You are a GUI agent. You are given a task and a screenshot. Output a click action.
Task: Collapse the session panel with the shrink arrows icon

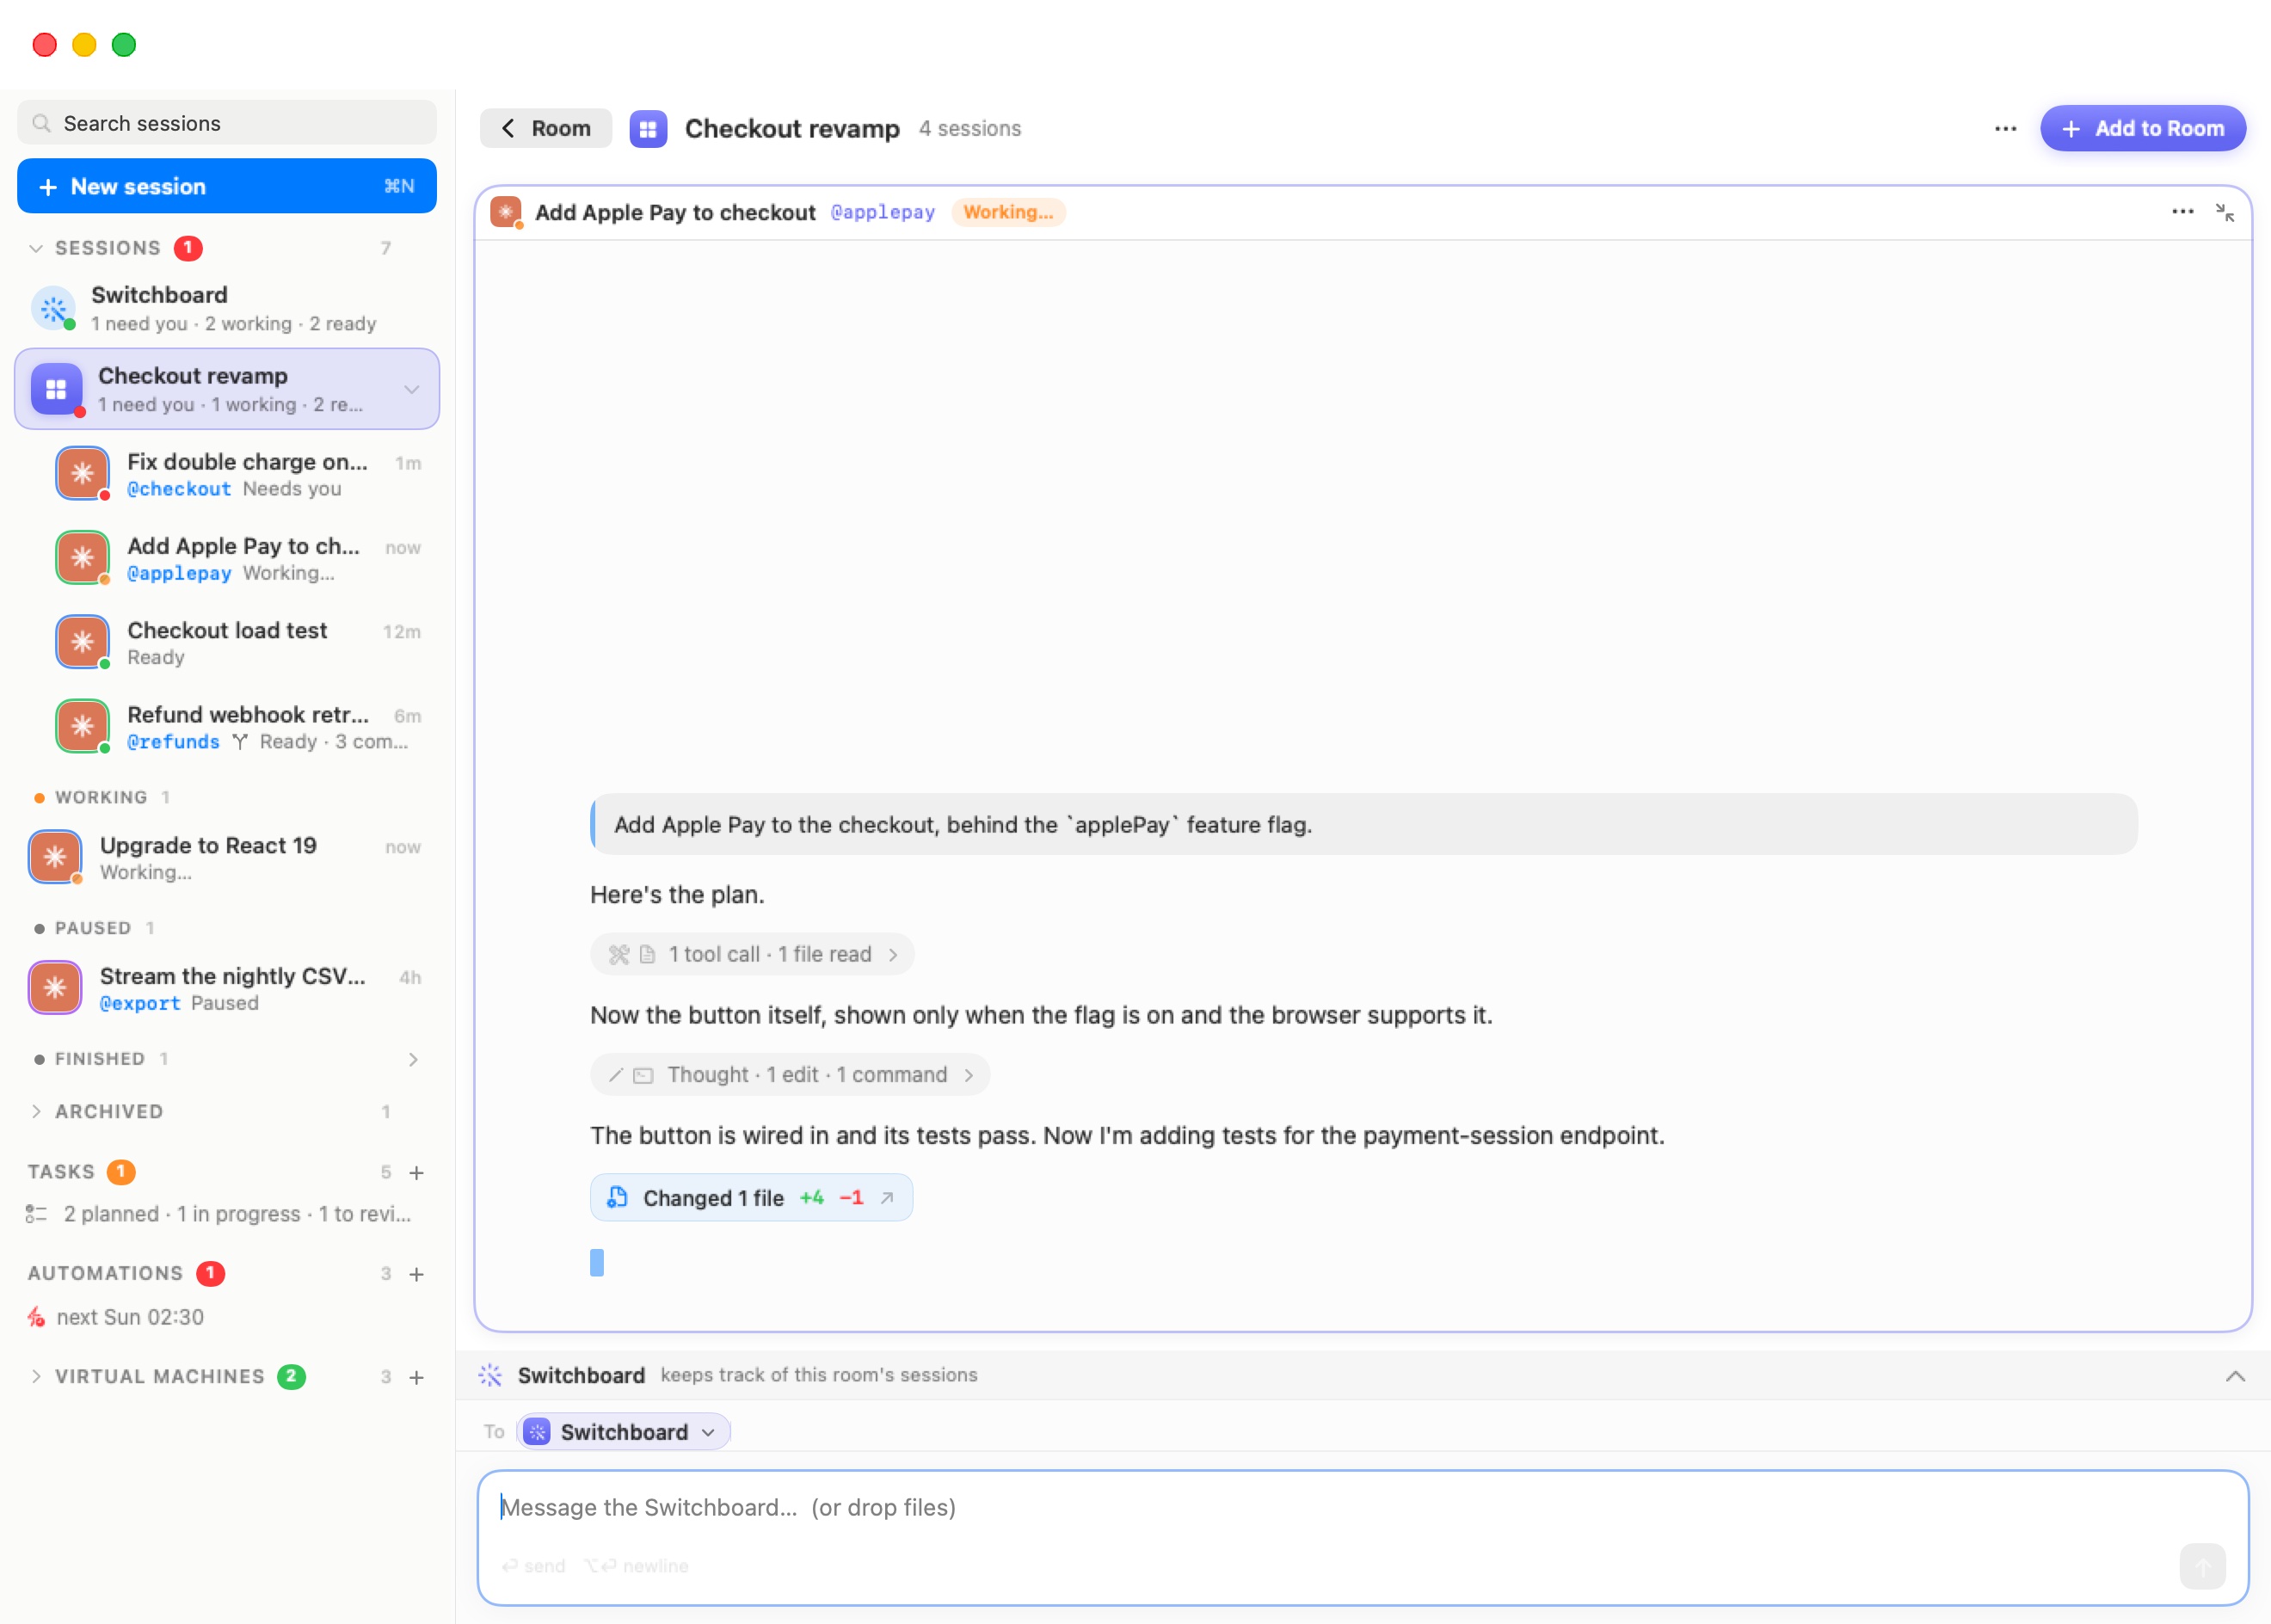point(2224,212)
